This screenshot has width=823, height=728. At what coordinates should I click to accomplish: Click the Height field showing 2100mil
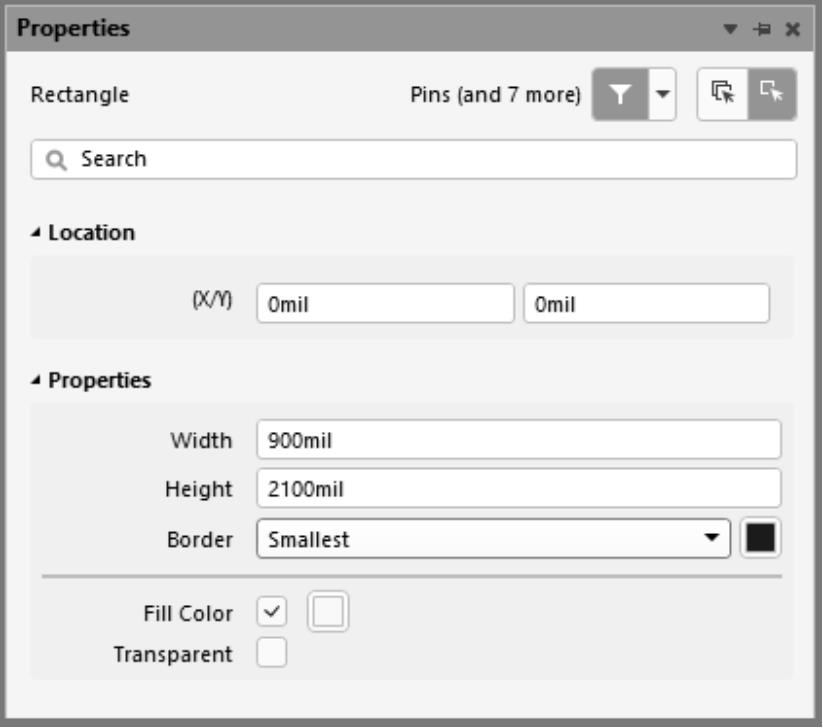[x=518, y=489]
